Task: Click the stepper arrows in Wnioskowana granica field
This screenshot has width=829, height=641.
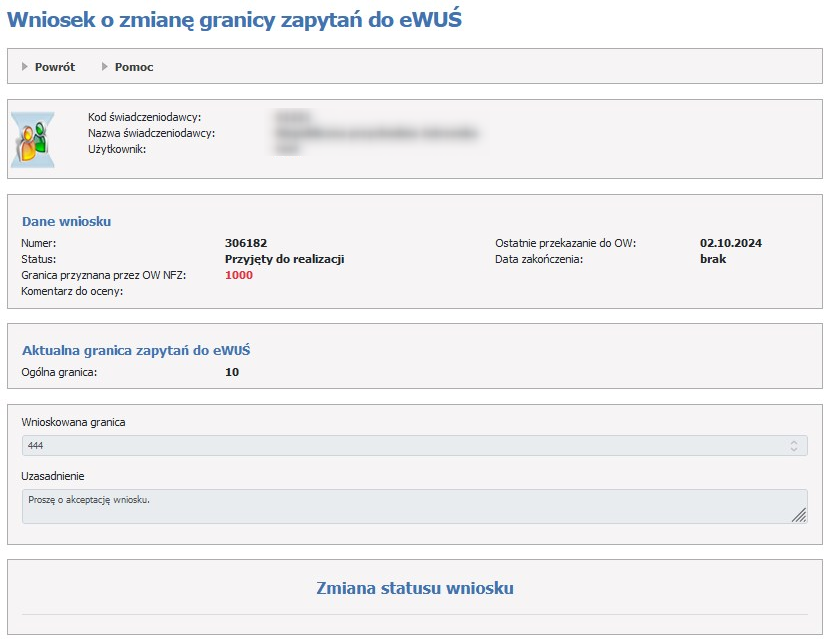Action: [794, 445]
